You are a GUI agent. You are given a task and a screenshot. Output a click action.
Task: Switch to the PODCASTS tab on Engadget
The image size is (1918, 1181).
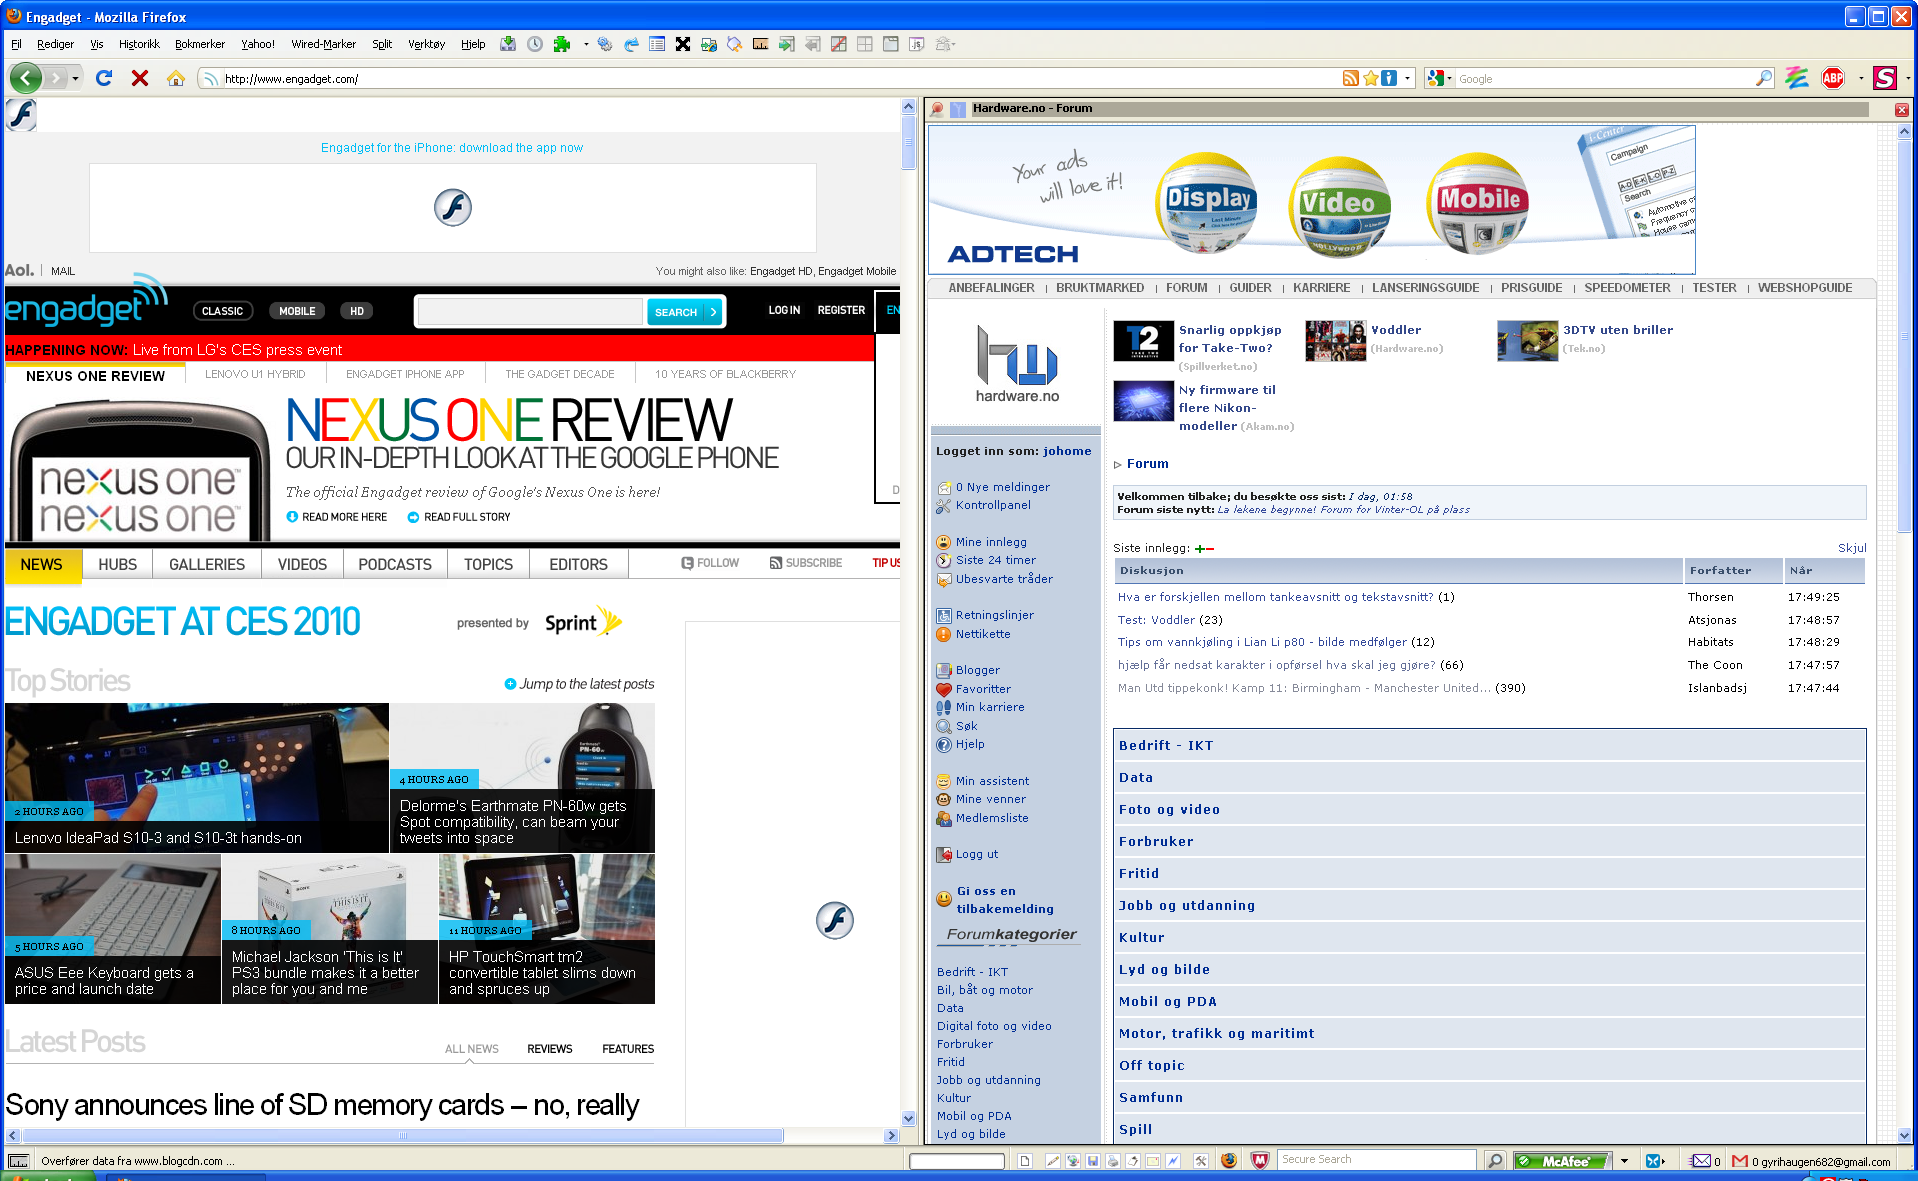click(x=395, y=564)
